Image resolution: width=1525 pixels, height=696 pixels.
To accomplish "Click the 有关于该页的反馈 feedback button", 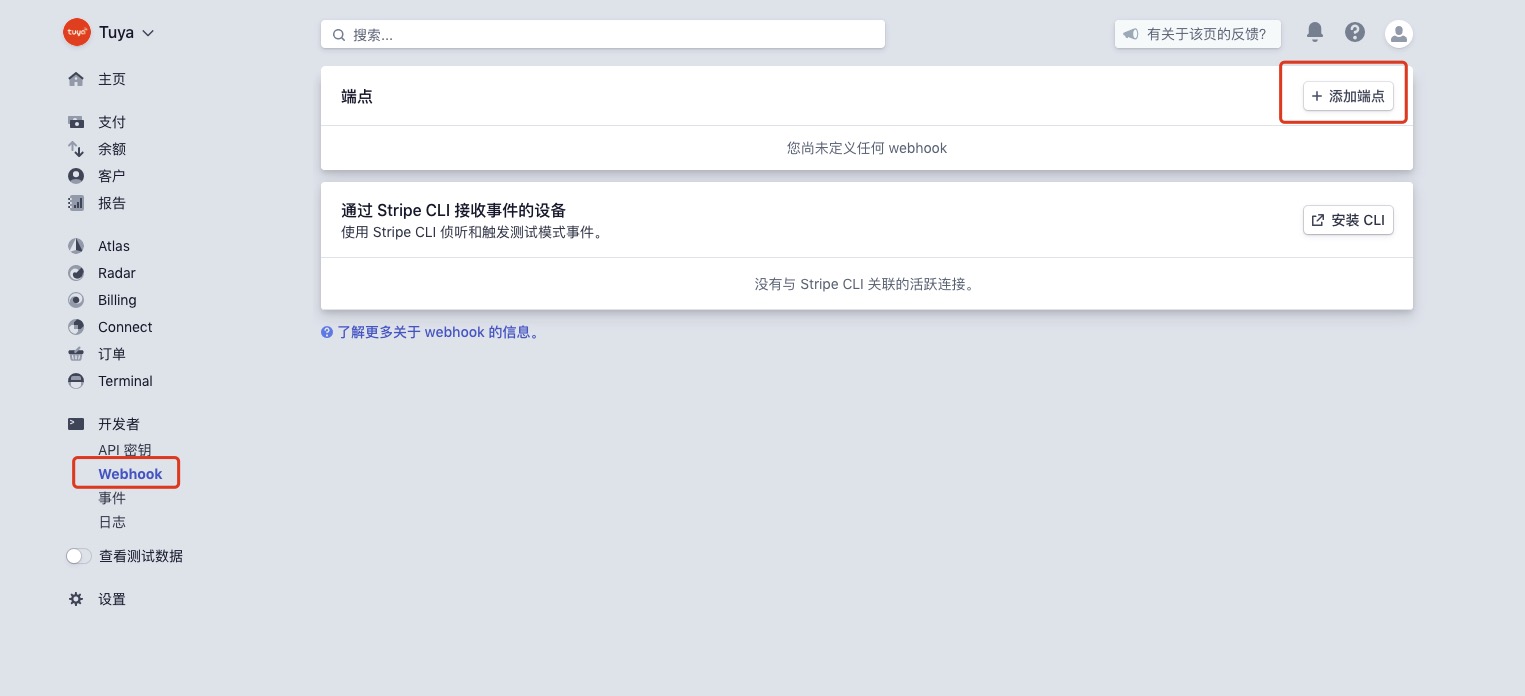I will tap(1197, 34).
